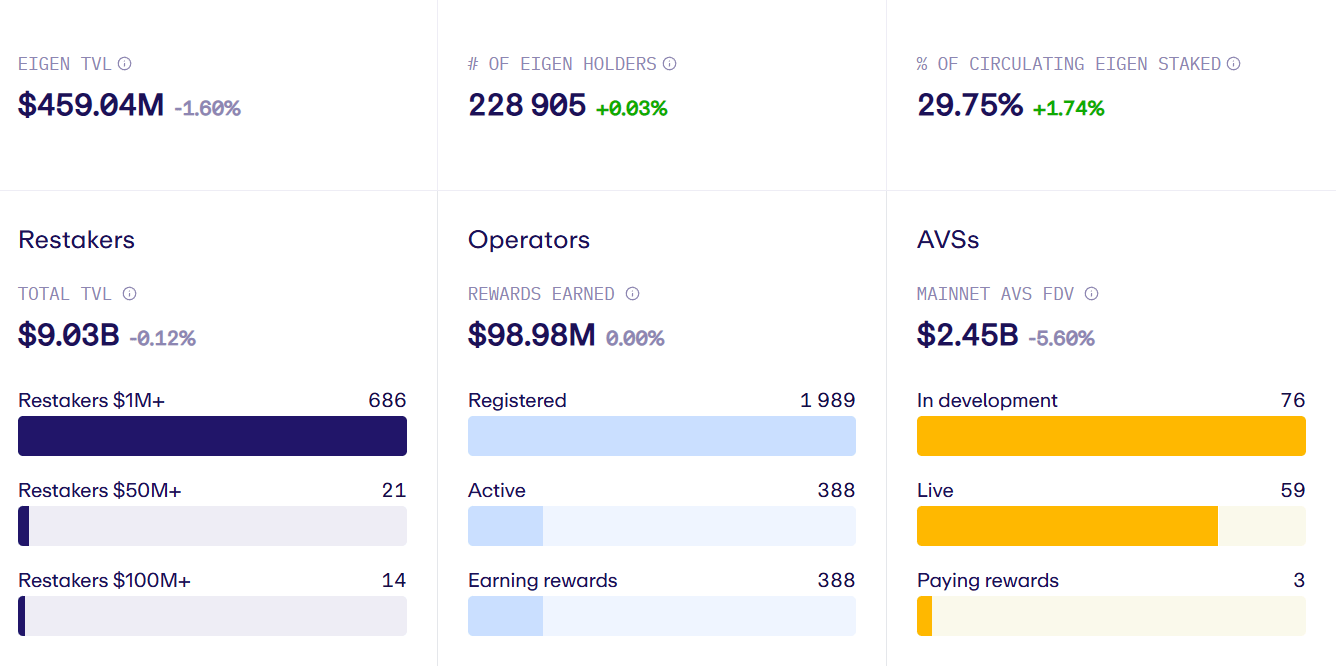The image size is (1336, 666).
Task: Select the MAINNET AVS FDV label
Action: 996,294
